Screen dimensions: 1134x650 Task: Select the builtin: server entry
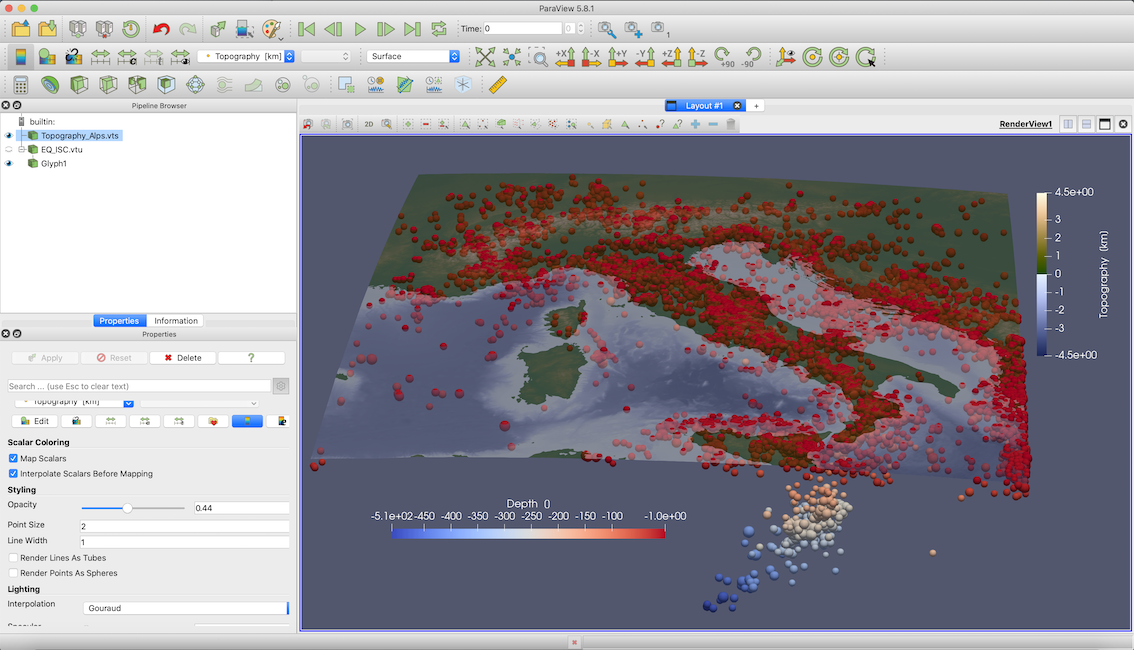pyautogui.click(x=42, y=121)
